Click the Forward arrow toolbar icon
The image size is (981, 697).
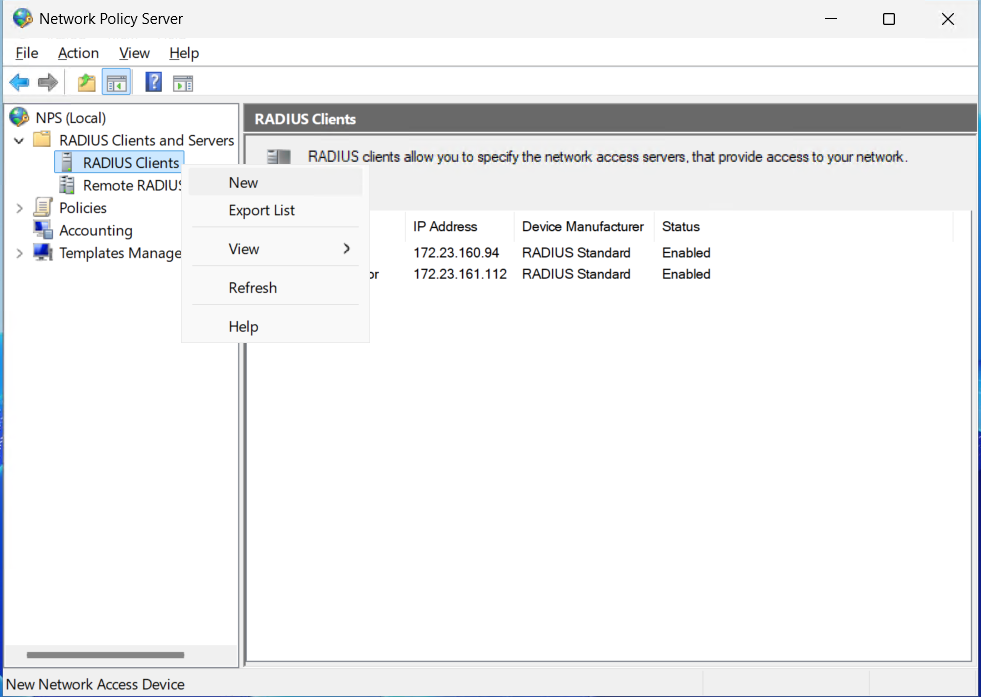point(48,82)
